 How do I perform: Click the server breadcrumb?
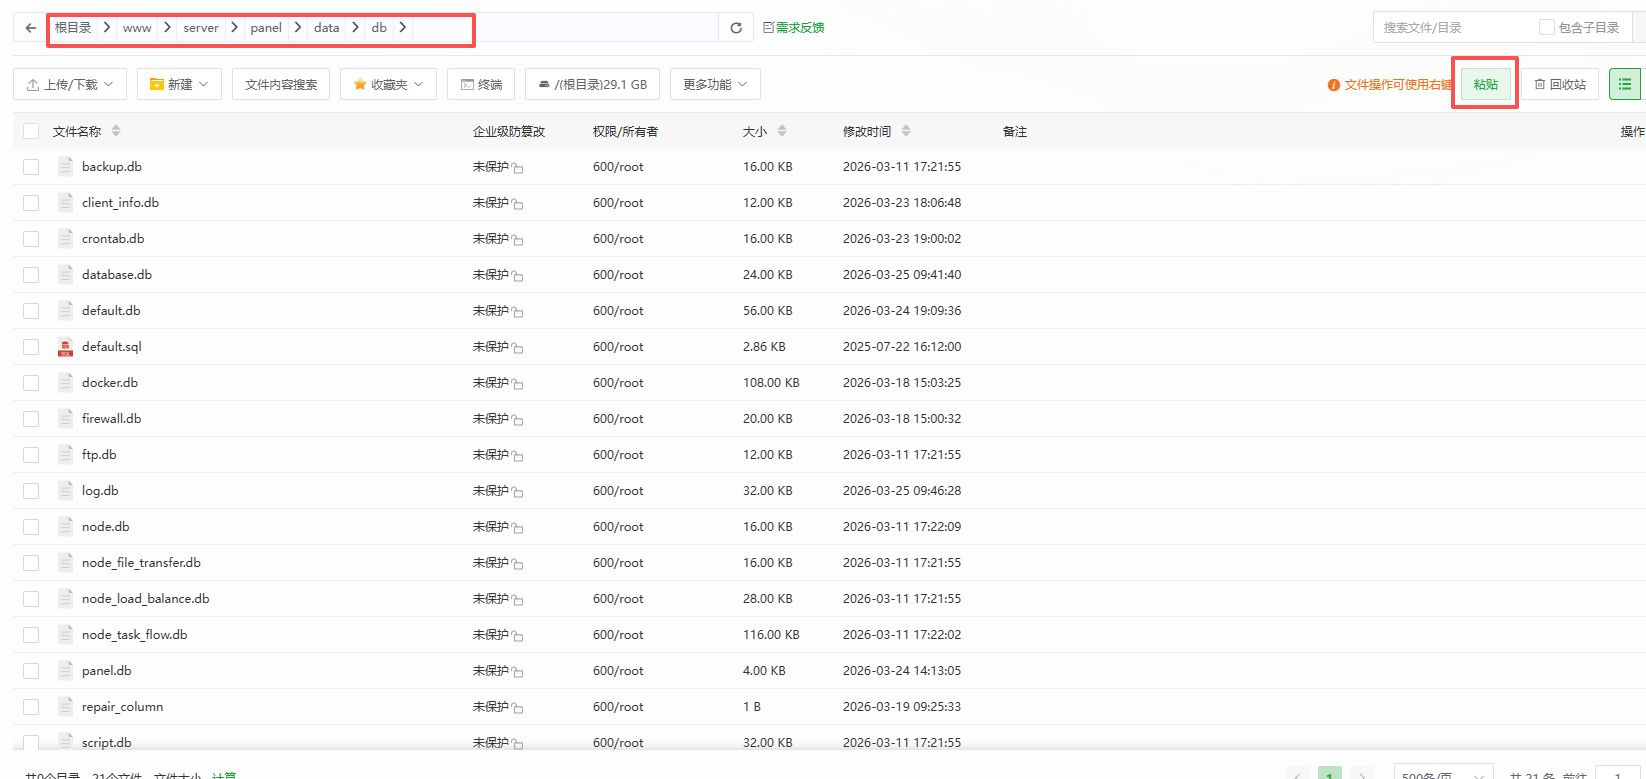coord(201,28)
